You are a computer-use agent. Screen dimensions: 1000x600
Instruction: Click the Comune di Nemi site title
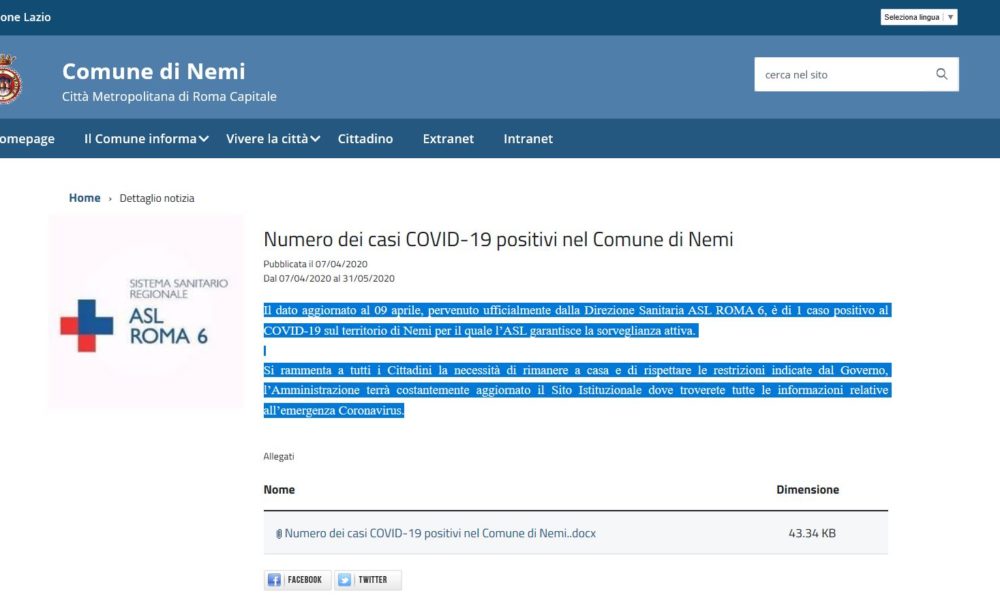tap(154, 71)
